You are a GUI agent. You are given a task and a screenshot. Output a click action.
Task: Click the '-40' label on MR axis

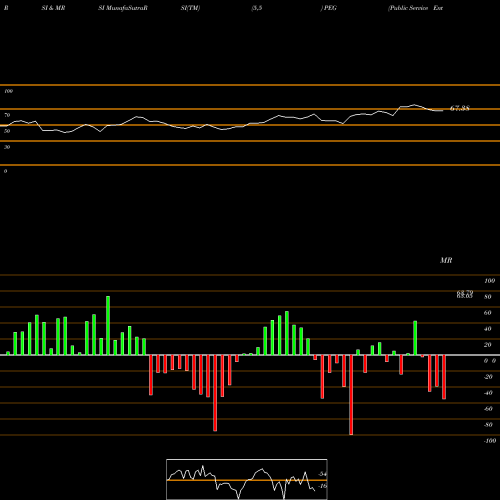488,393
